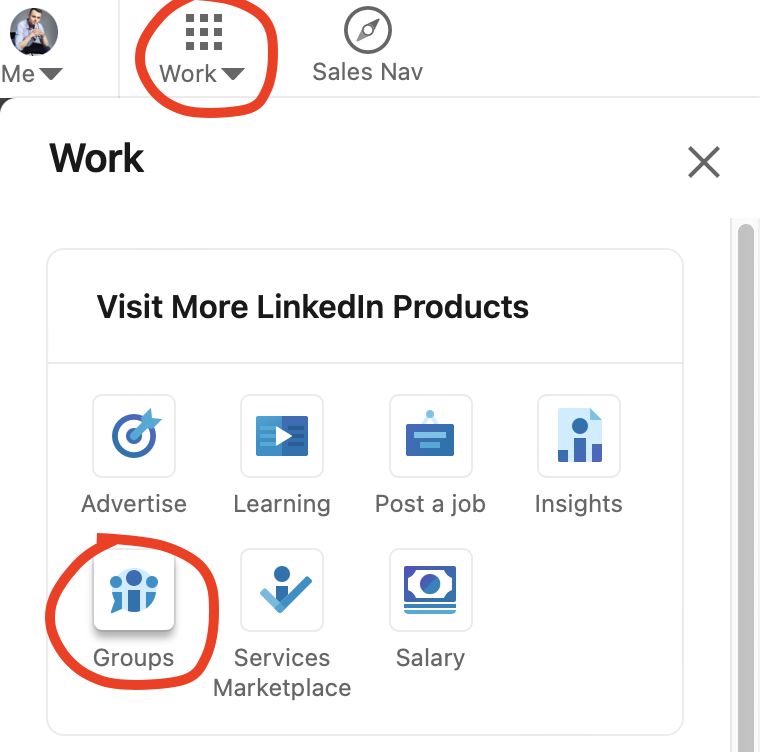Click the Work panel vertical scrollbar
This screenshot has width=760, height=752.
pos(745,480)
